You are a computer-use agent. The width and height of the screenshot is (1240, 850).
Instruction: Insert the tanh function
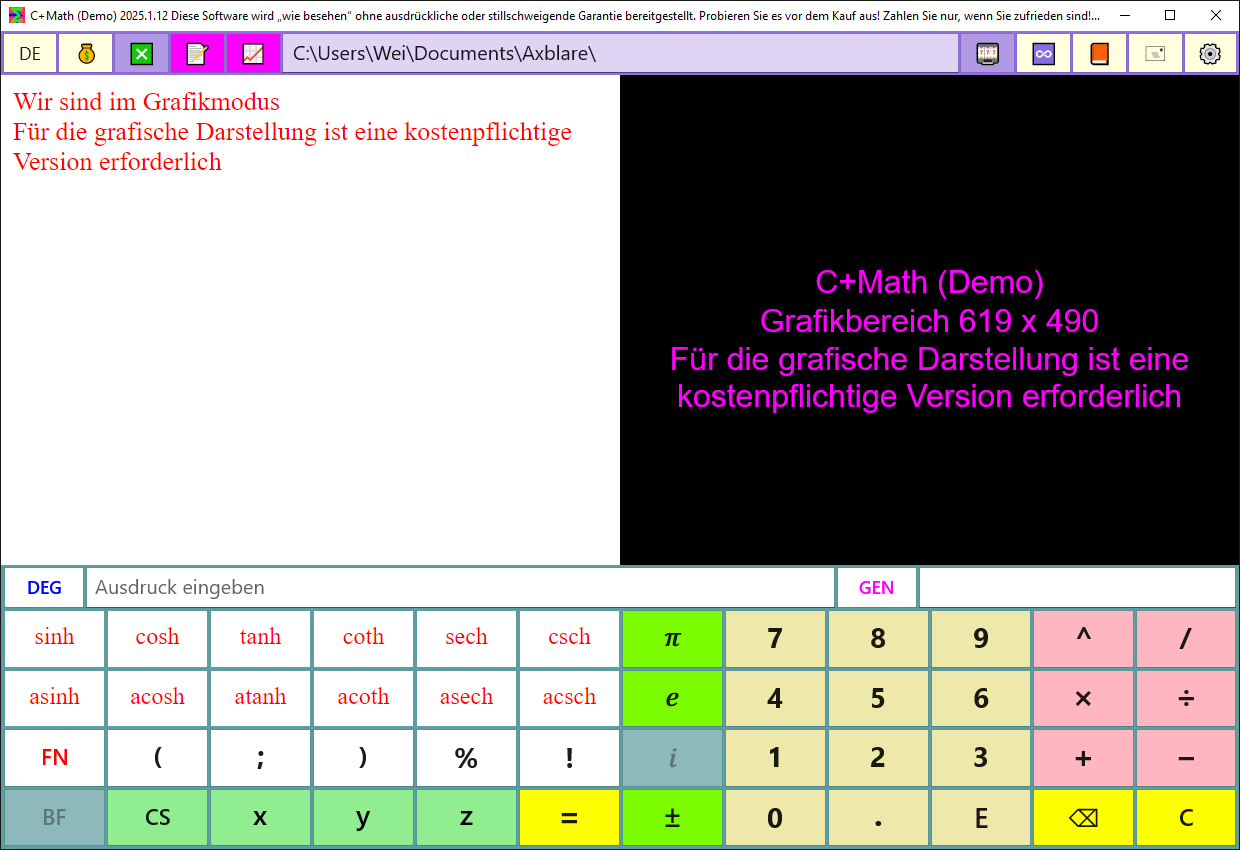260,638
